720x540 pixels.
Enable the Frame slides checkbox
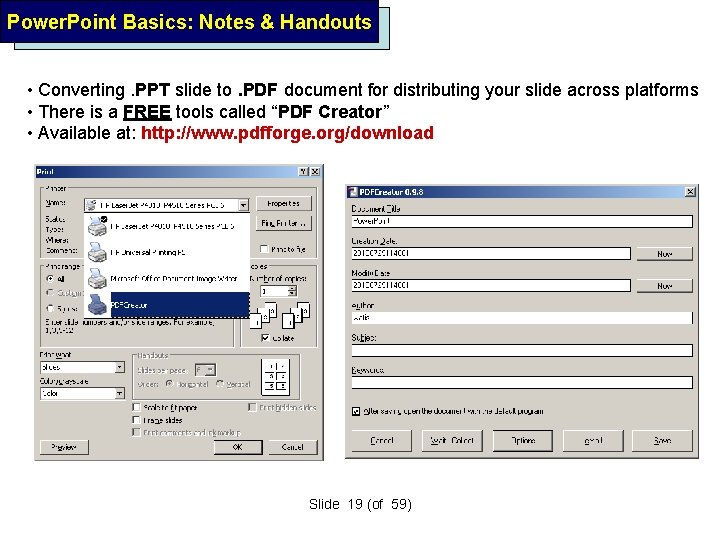click(136, 420)
